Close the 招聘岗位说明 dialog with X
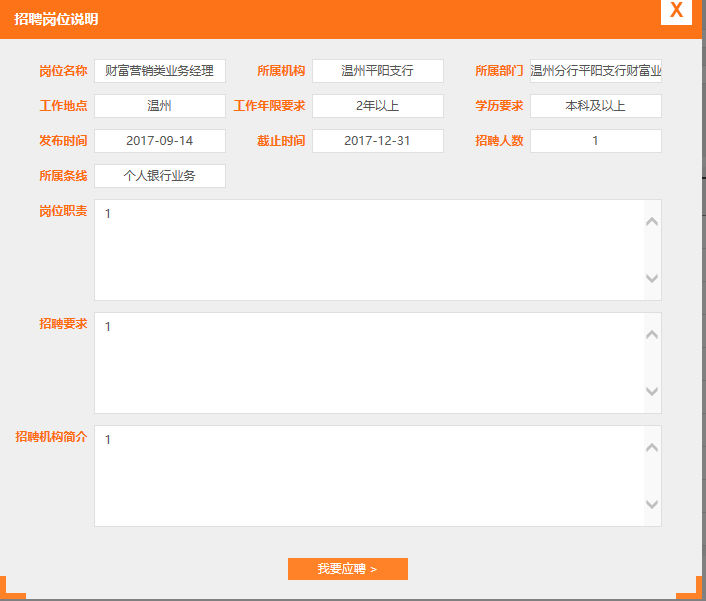706x601 pixels. (x=677, y=11)
